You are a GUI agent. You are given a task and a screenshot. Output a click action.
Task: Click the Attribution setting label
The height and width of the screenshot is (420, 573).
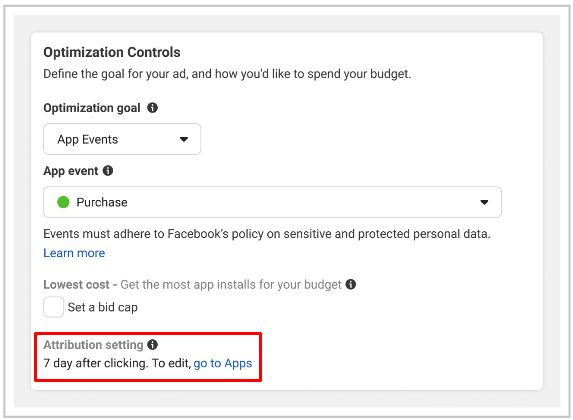93,345
